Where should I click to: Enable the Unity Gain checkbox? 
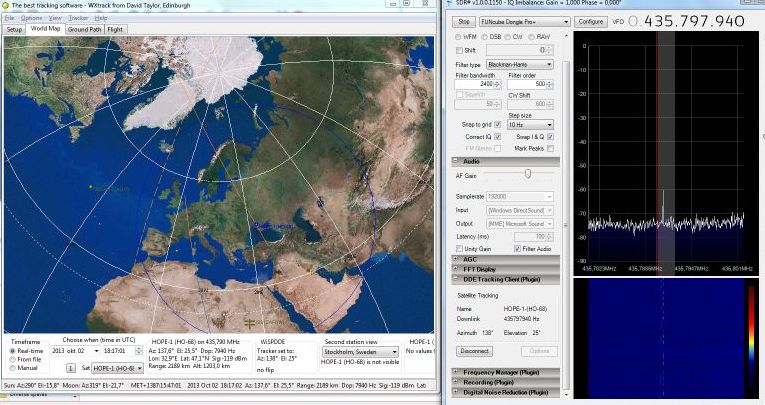459,249
